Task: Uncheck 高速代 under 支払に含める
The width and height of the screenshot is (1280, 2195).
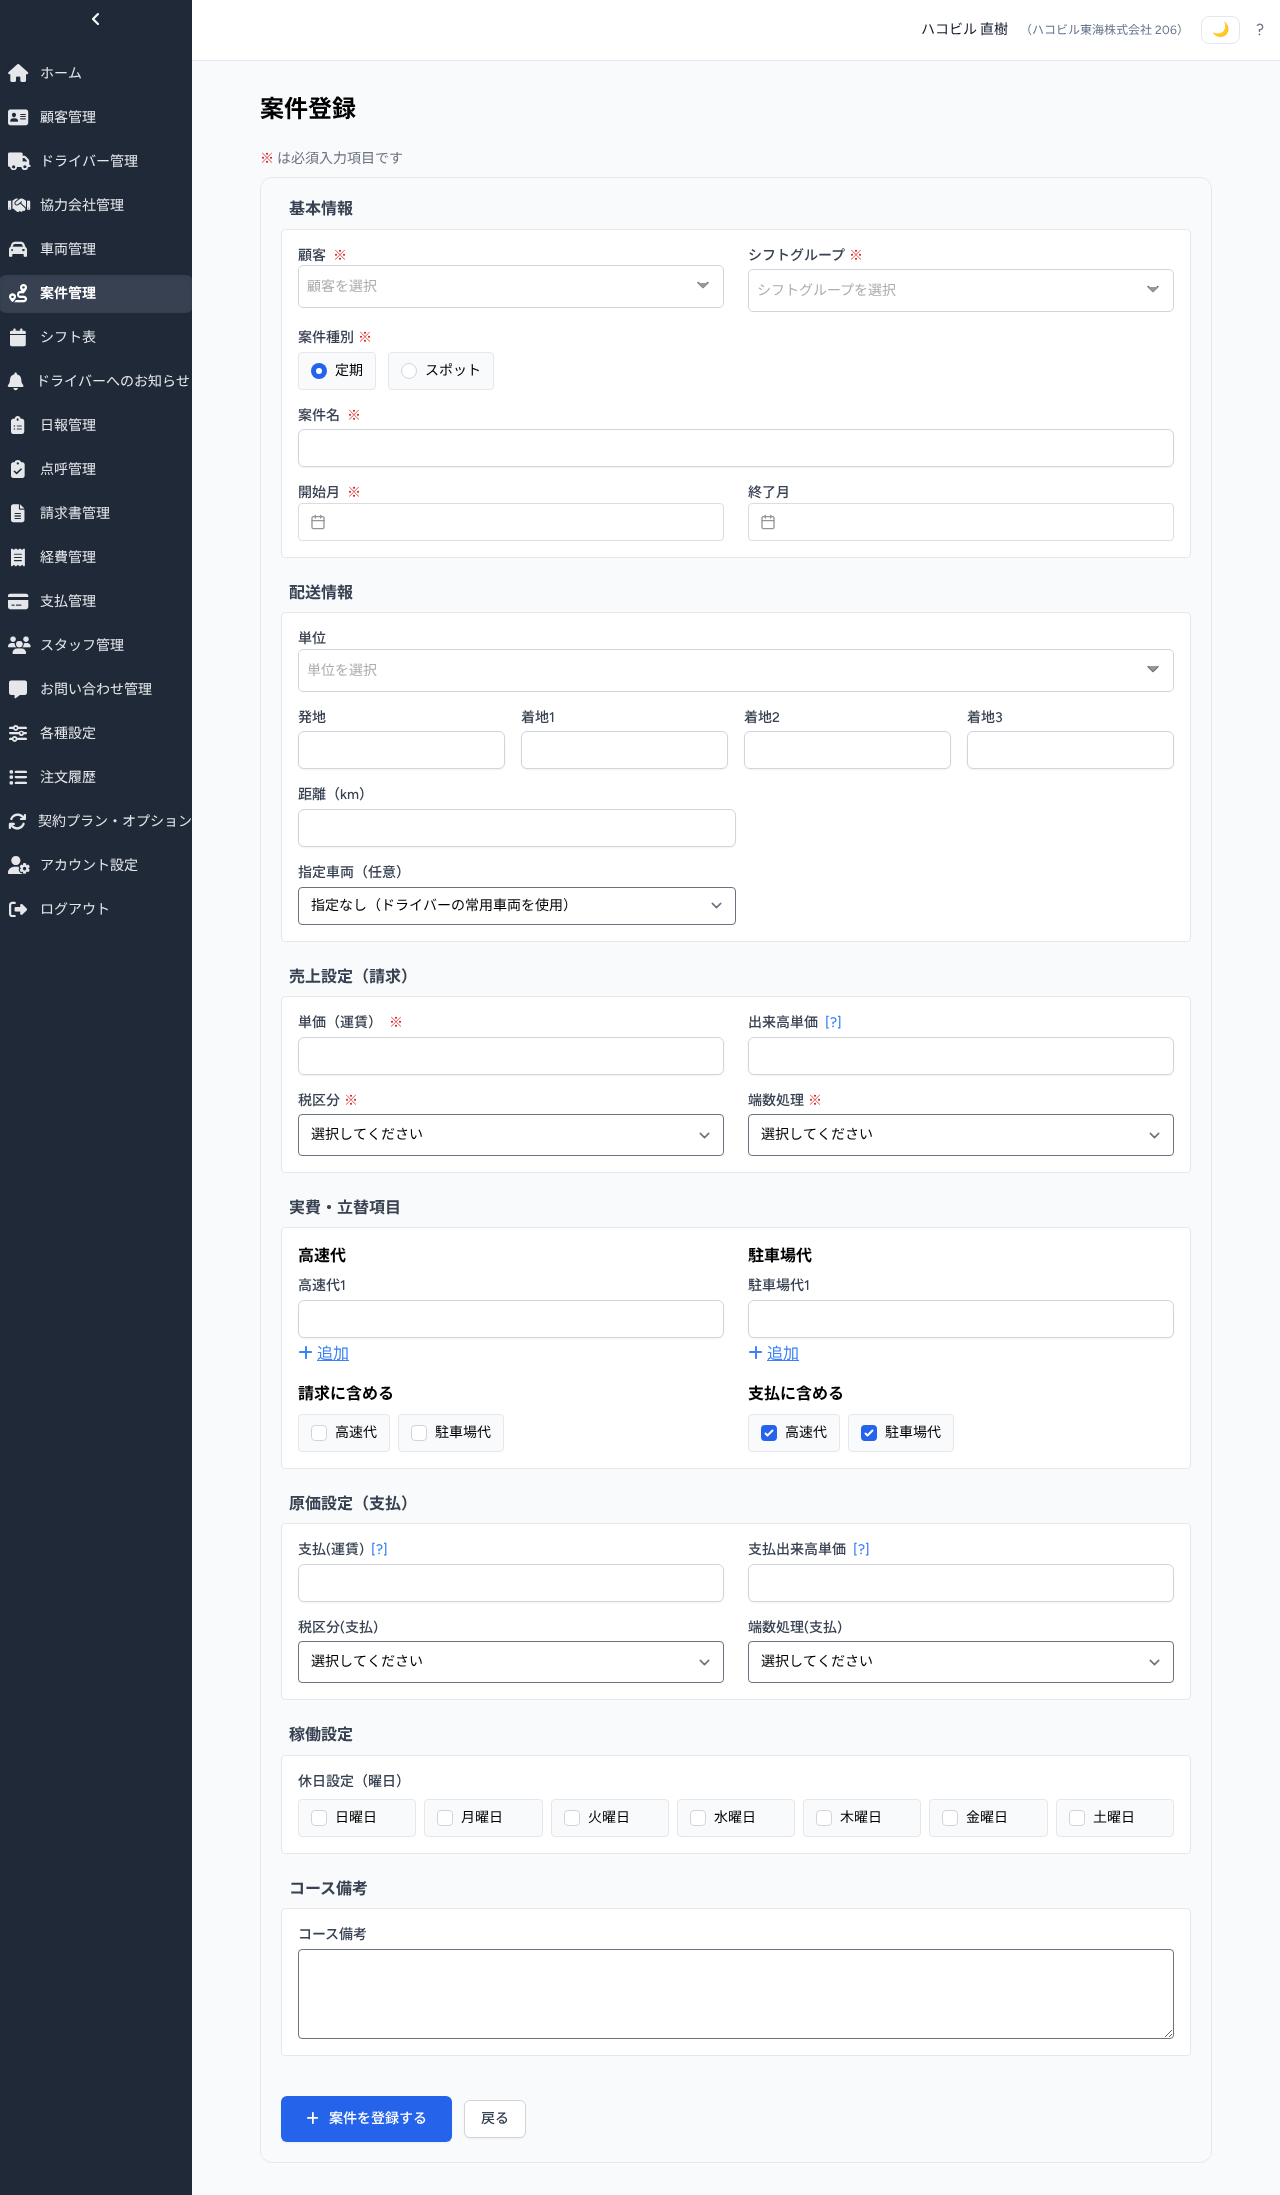Action: pos(794,1433)
